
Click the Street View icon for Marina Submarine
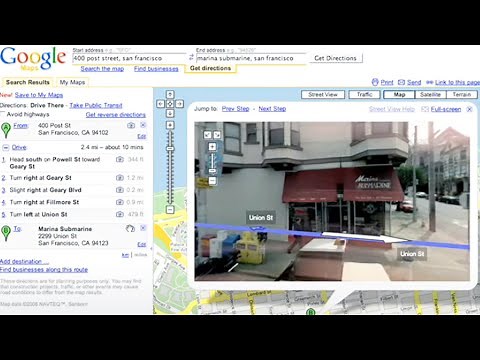[x=130, y=229]
